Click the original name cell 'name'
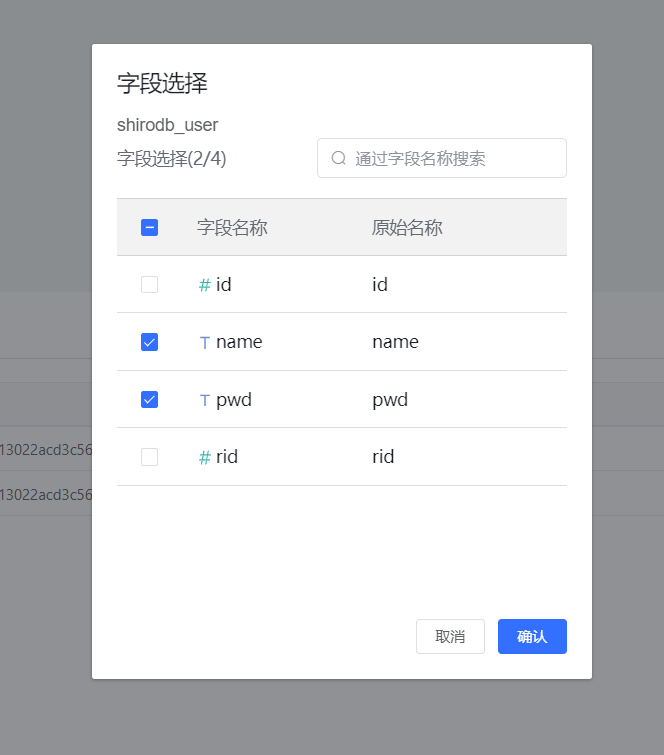Image resolution: width=664 pixels, height=755 pixels. pos(395,342)
